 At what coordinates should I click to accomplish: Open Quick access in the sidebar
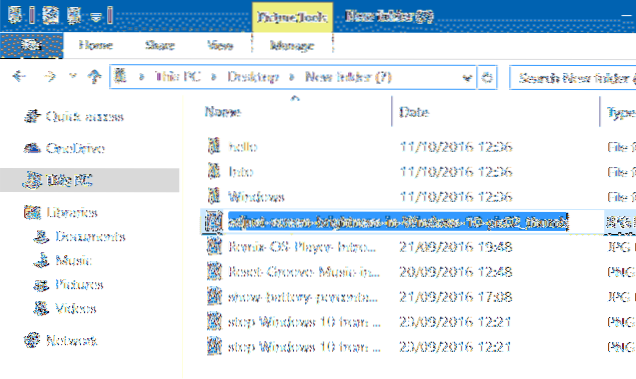coord(84,116)
